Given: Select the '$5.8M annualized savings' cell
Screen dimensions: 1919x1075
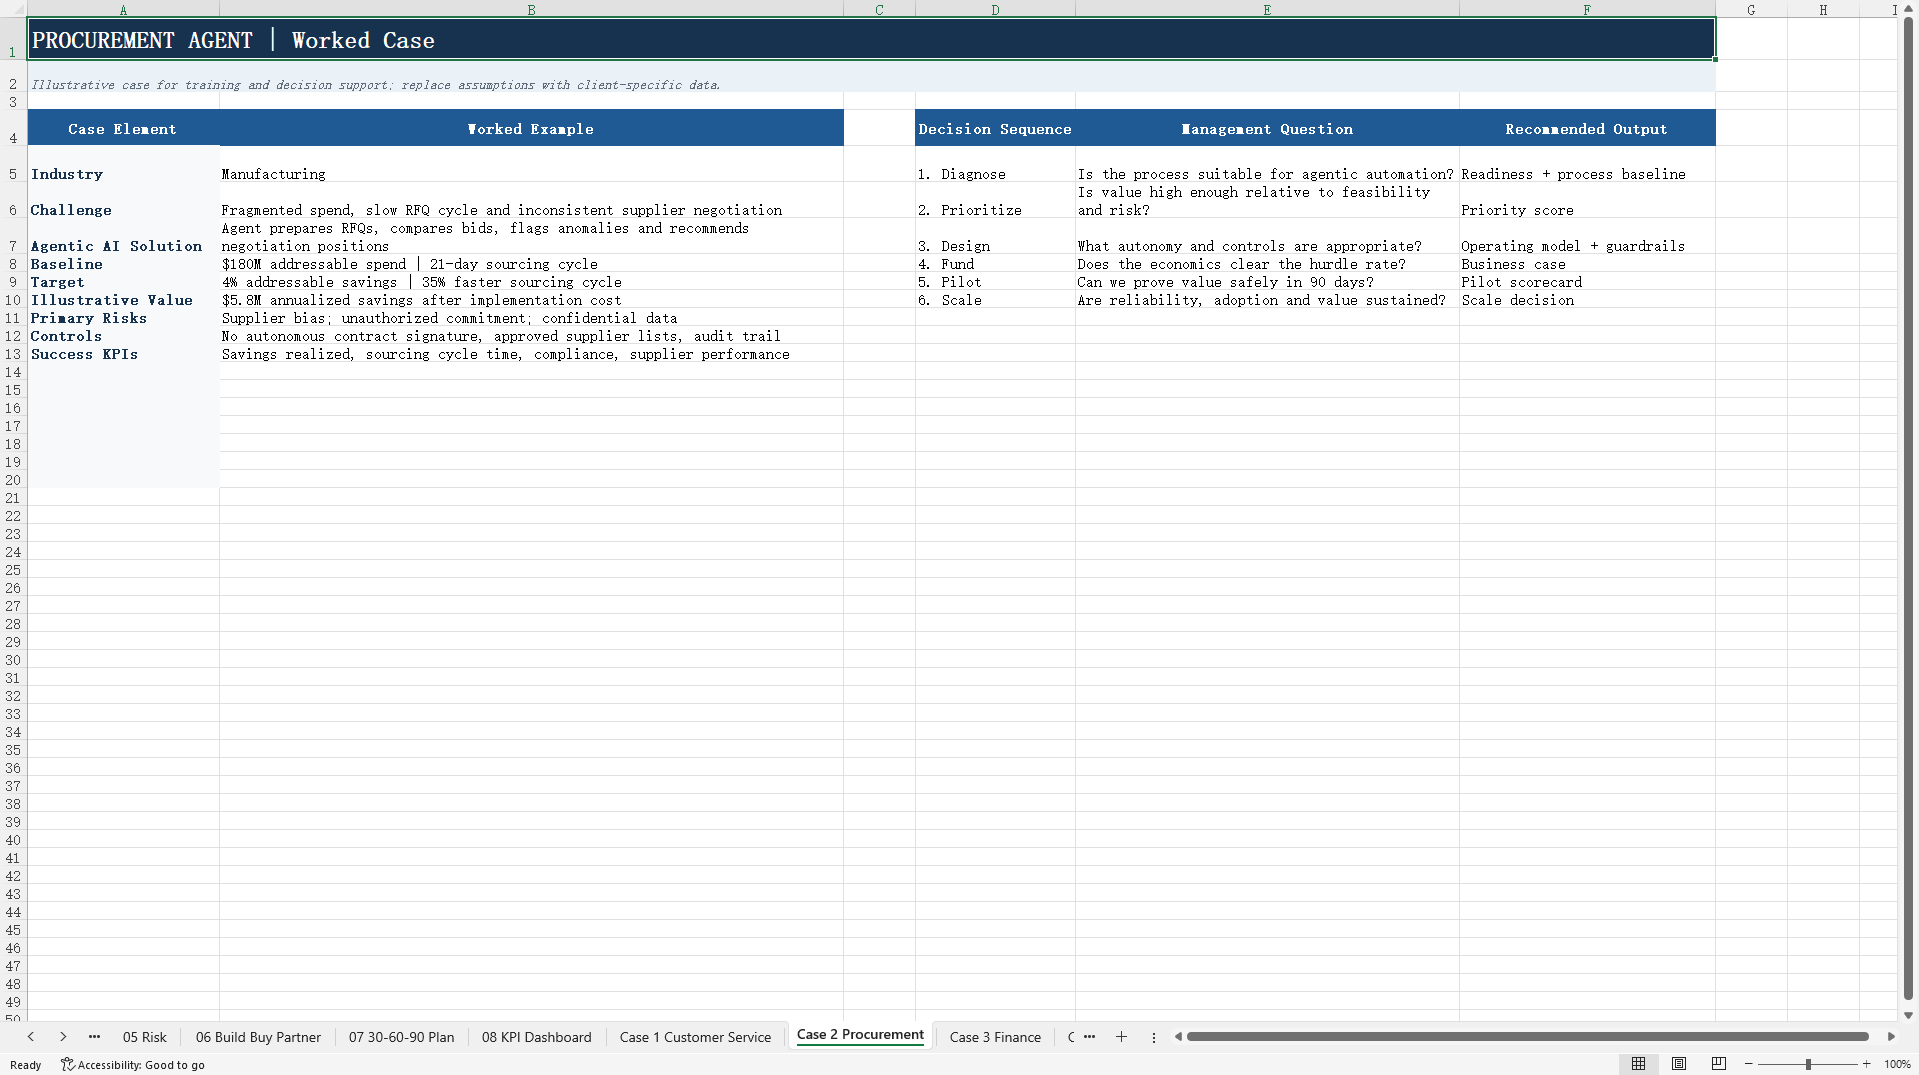Looking at the screenshot, I should click(531, 300).
